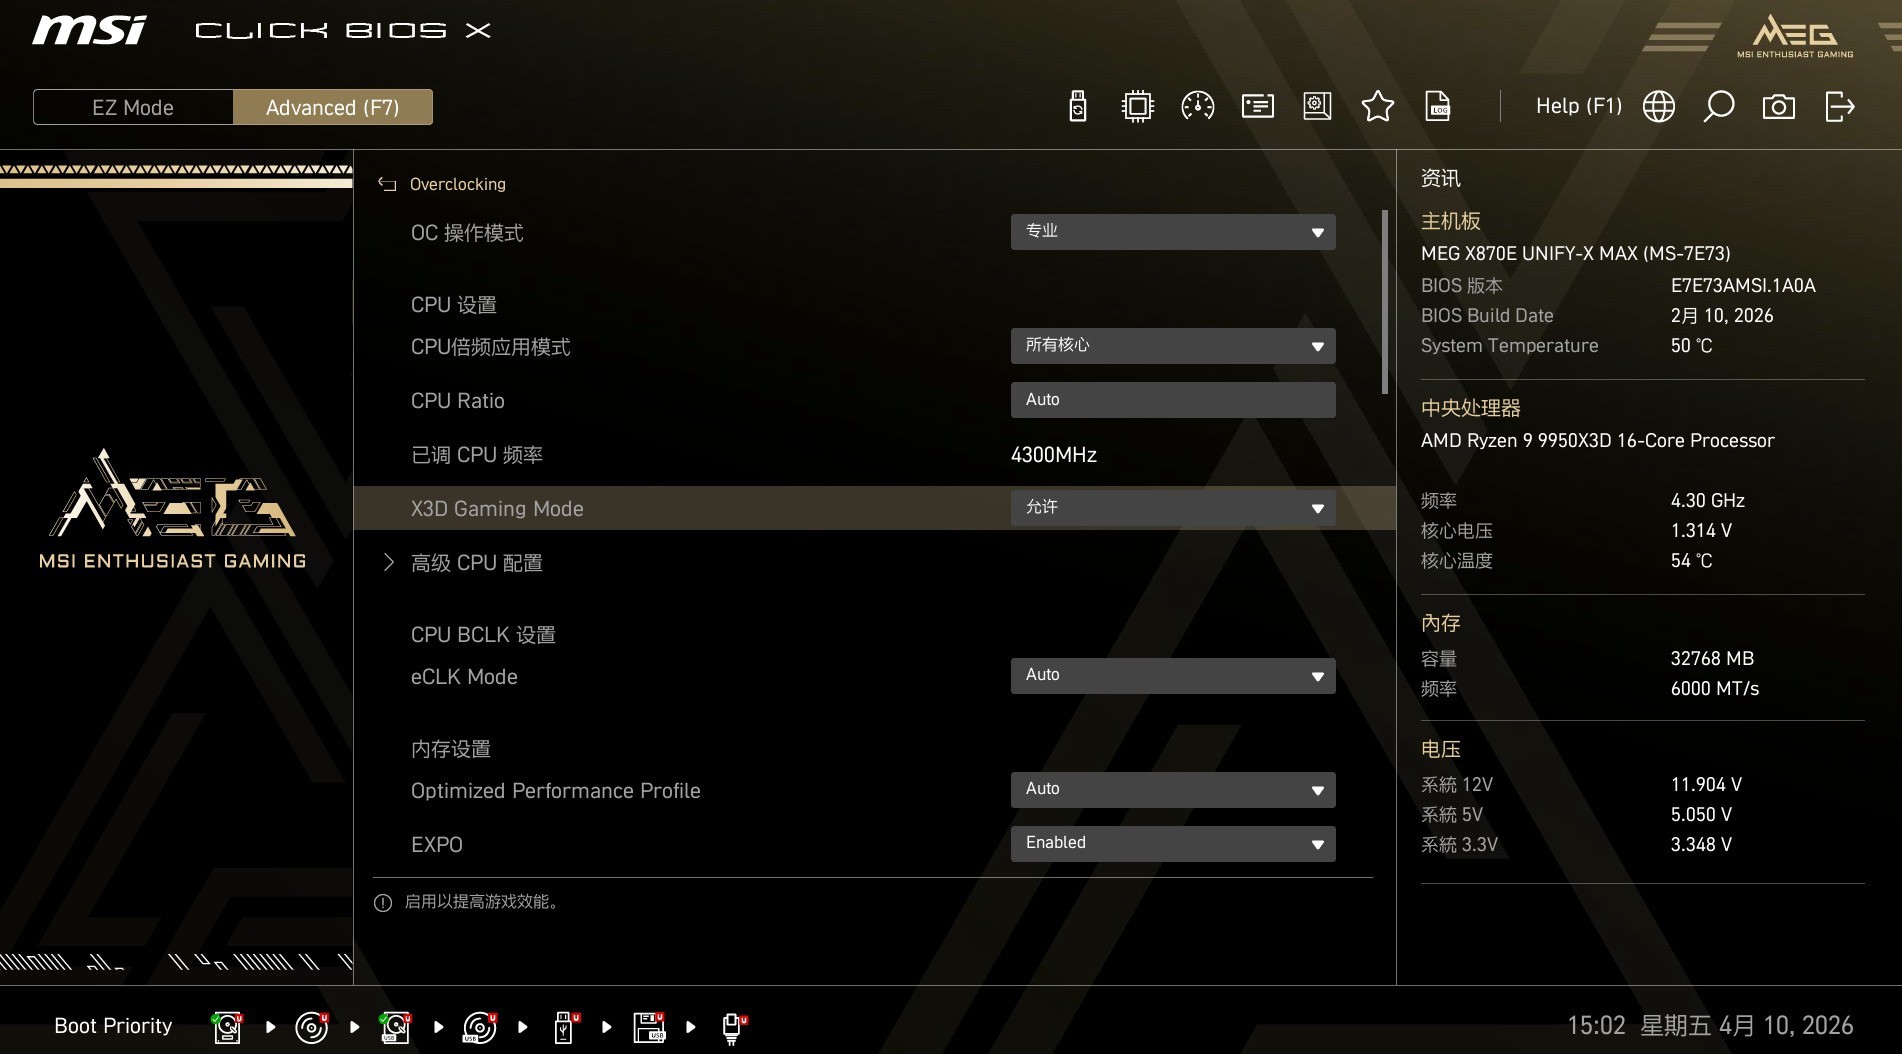
Task: Open the Favorites star icon
Action: pos(1377,106)
